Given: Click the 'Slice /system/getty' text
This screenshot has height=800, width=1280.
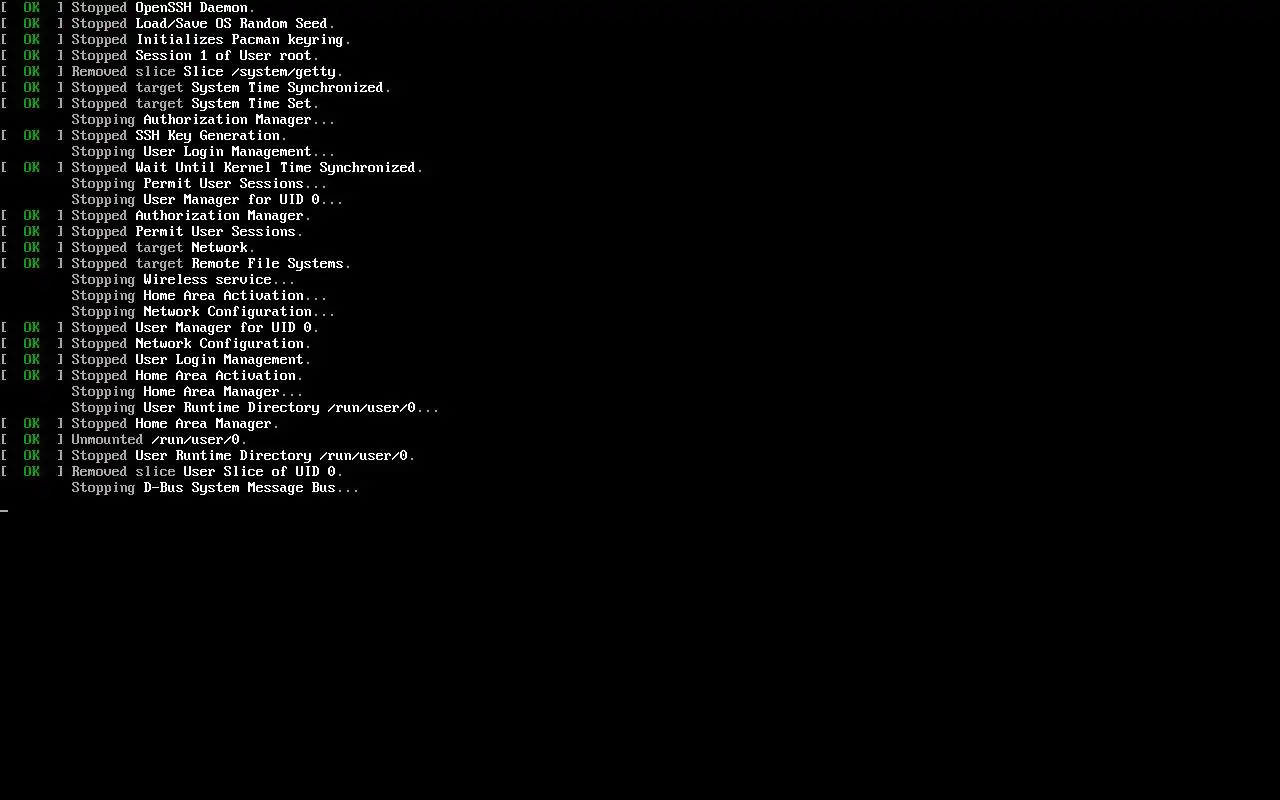Looking at the screenshot, I should [260, 72].
